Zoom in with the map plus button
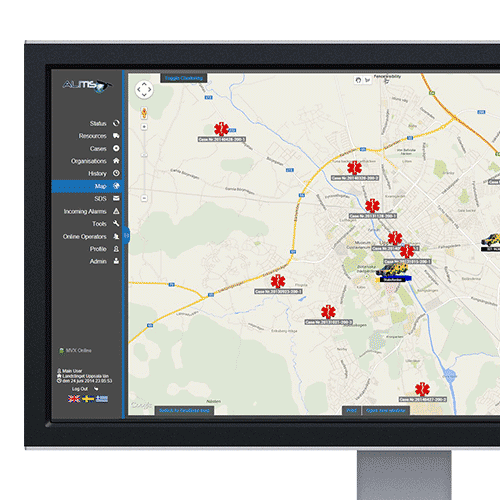 tap(144, 127)
